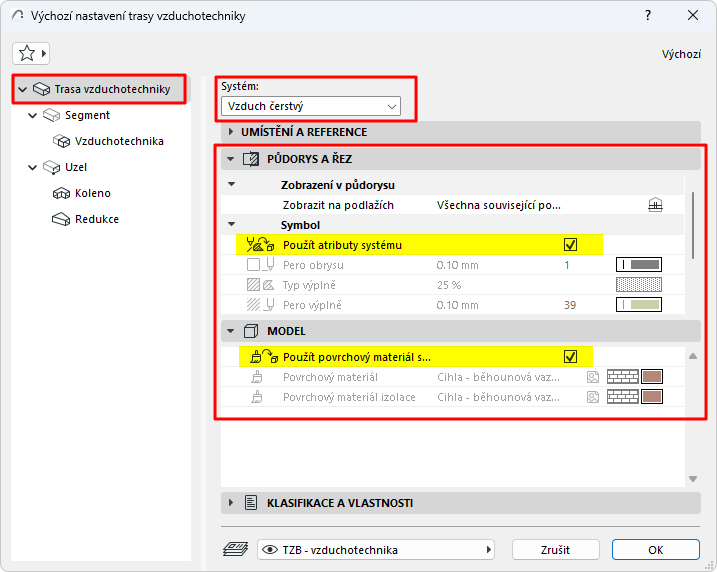Close the dialog with X button
The width and height of the screenshot is (717, 572).
(693, 16)
